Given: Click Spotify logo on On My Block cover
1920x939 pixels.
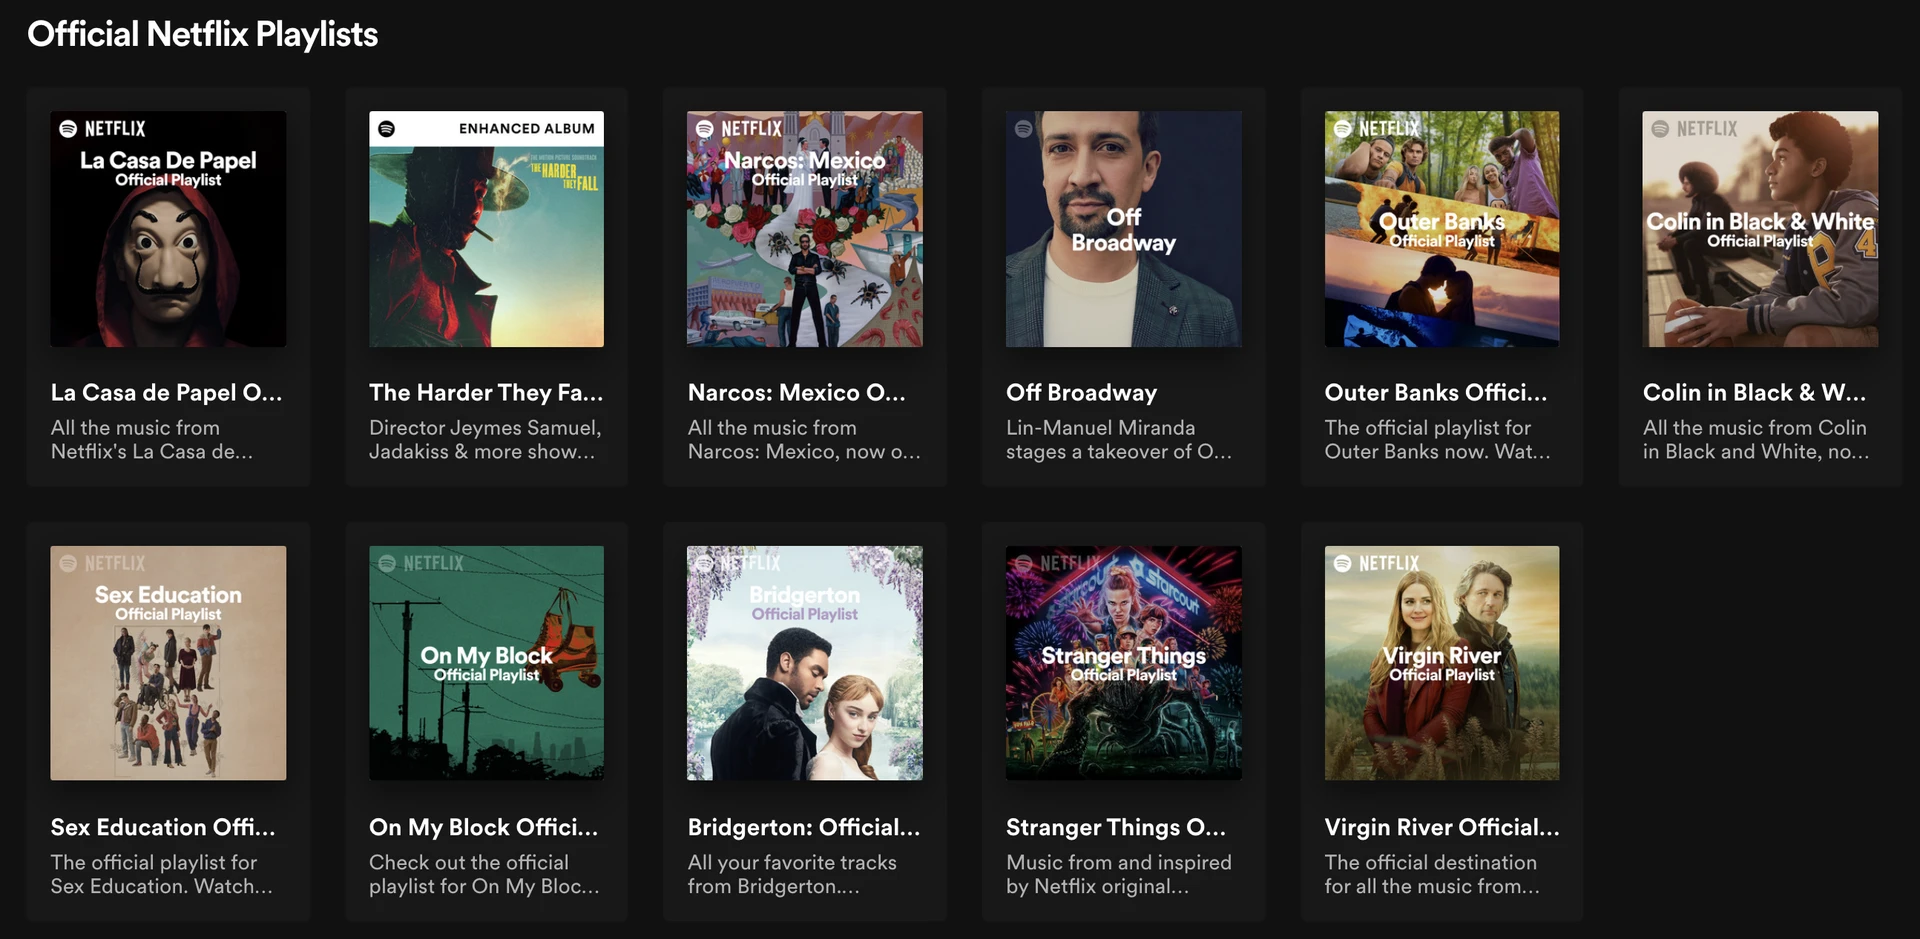Looking at the screenshot, I should coord(386,564).
